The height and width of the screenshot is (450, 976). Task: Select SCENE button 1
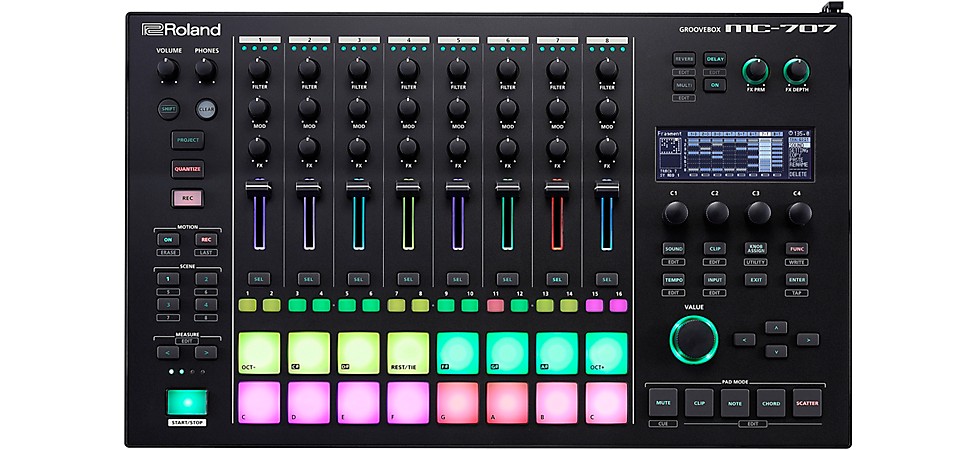click(x=168, y=279)
